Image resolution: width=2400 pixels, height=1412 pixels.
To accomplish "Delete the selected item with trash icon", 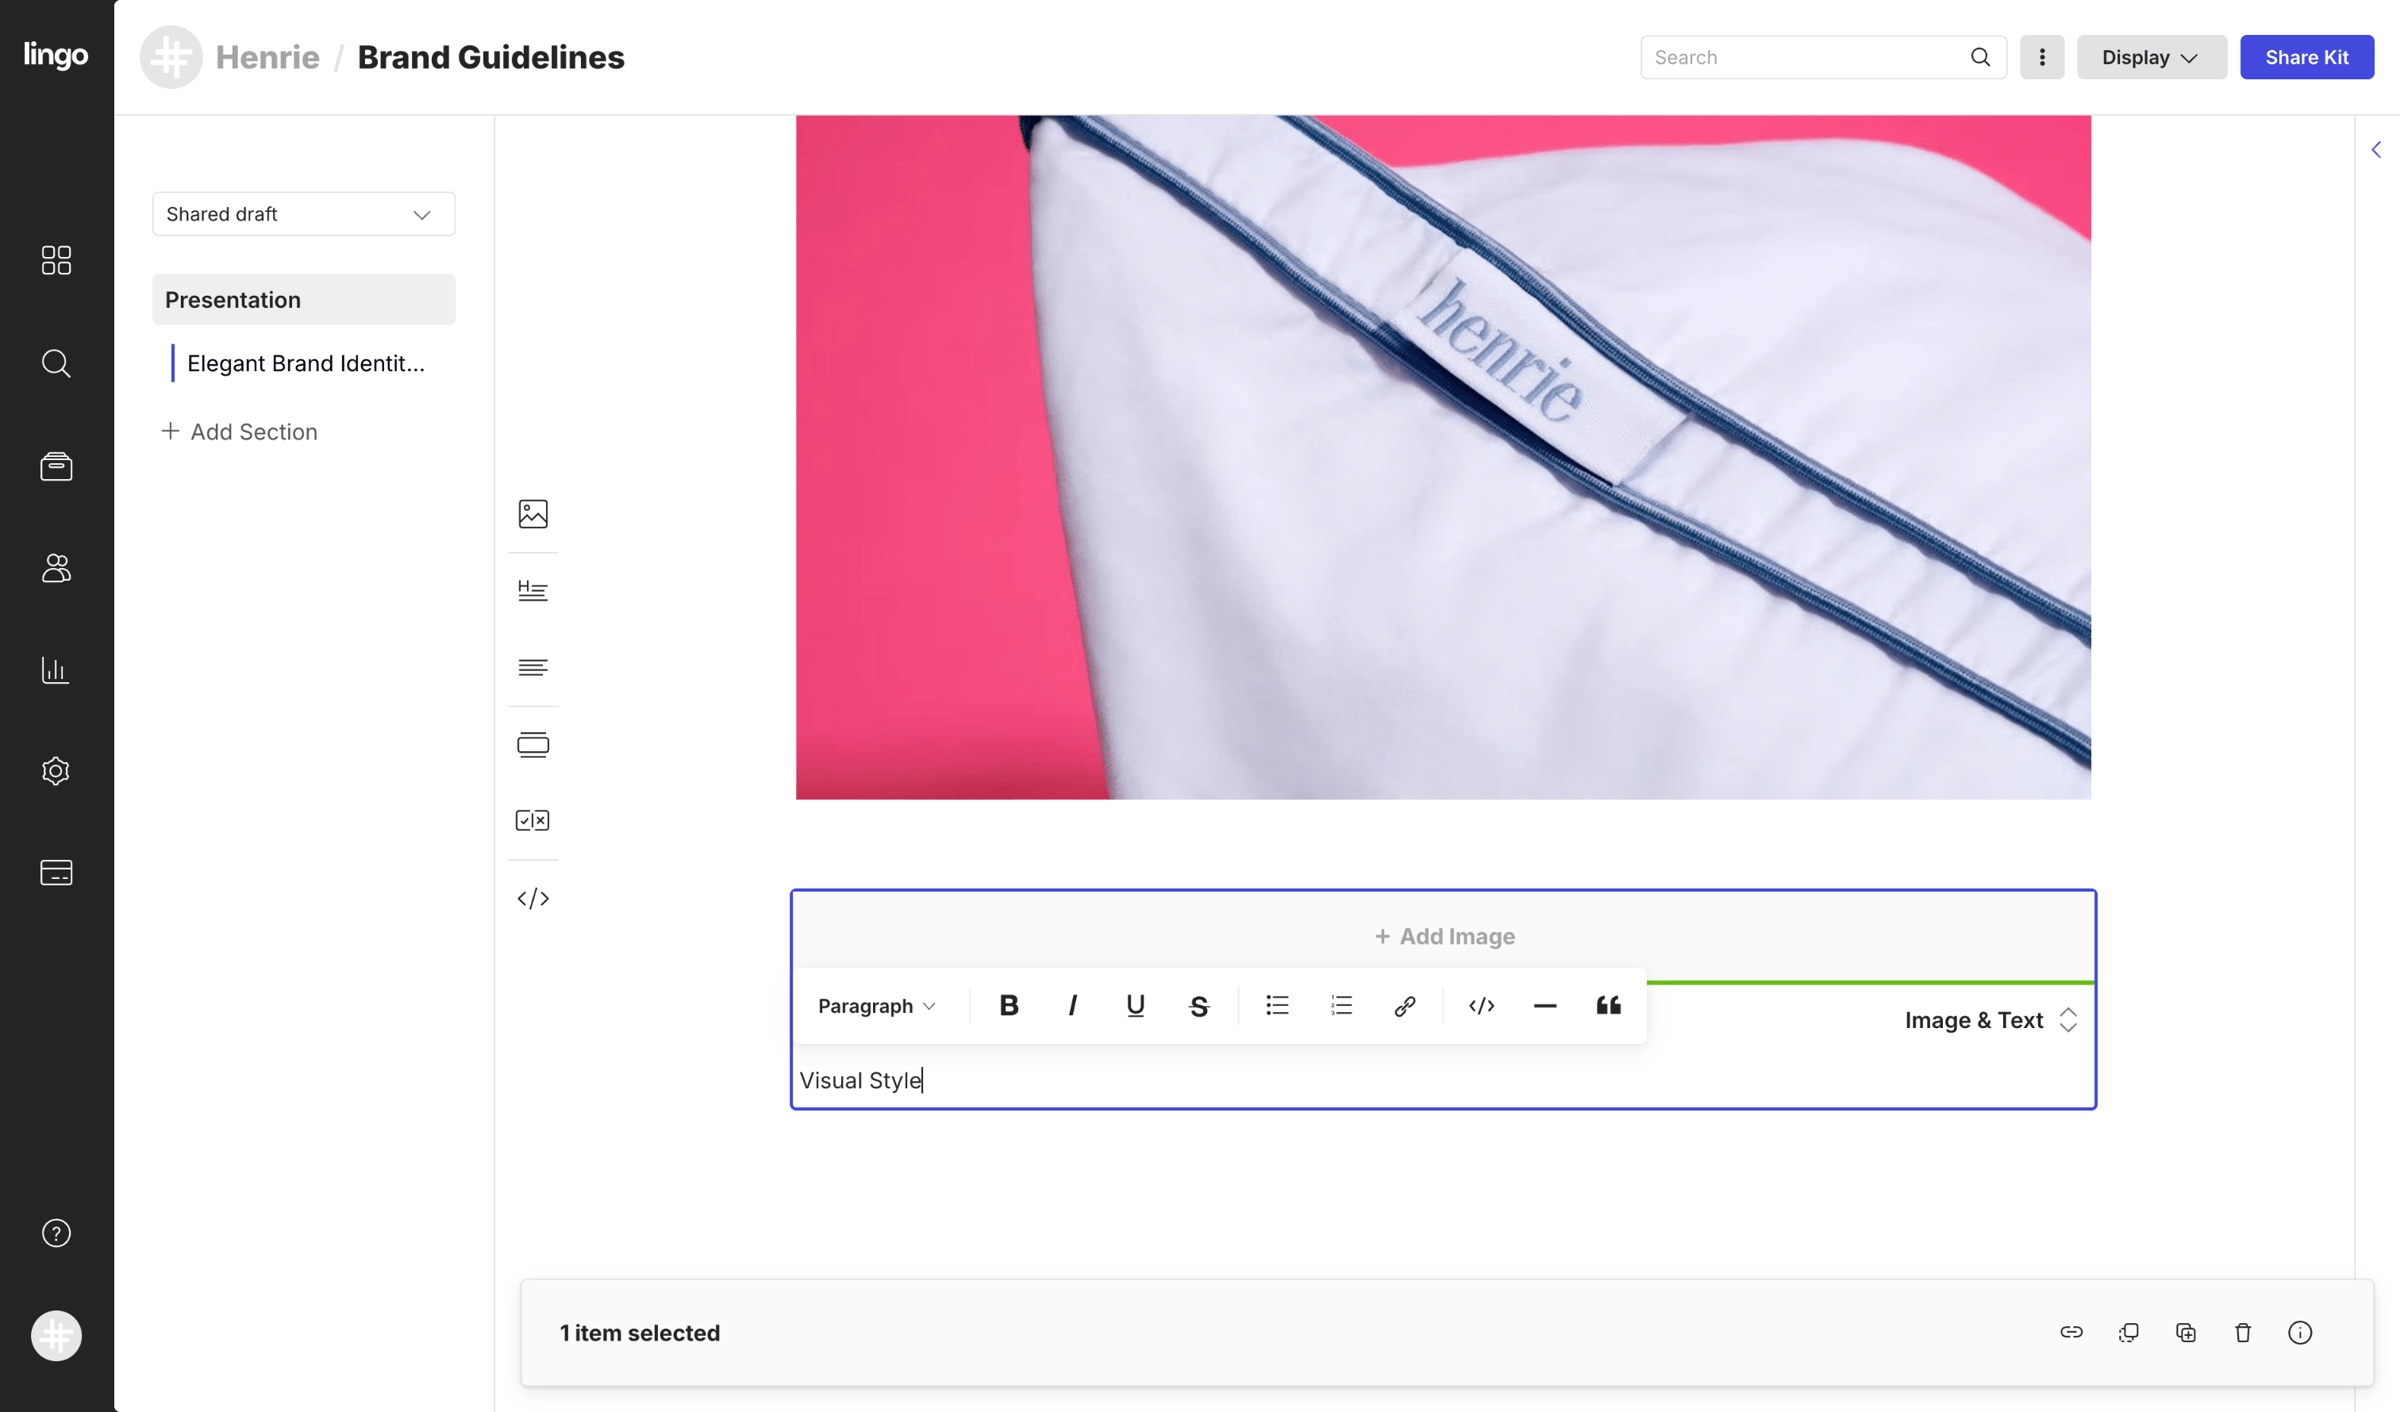I will point(2243,1333).
